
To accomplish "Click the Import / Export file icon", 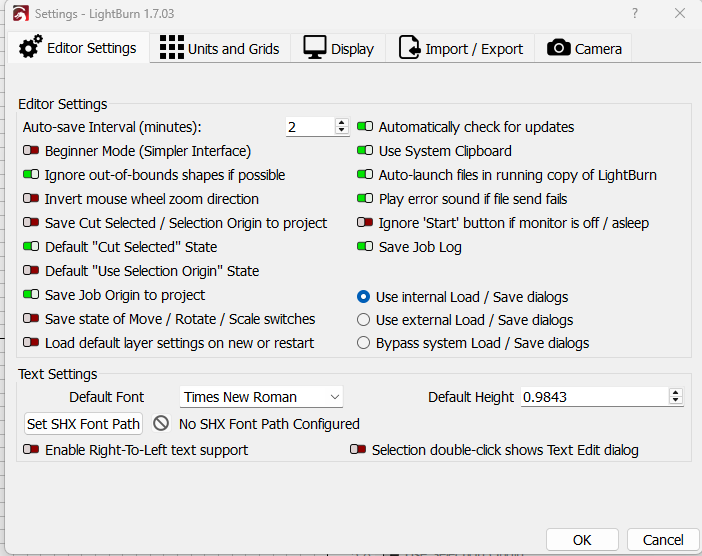I will point(410,47).
